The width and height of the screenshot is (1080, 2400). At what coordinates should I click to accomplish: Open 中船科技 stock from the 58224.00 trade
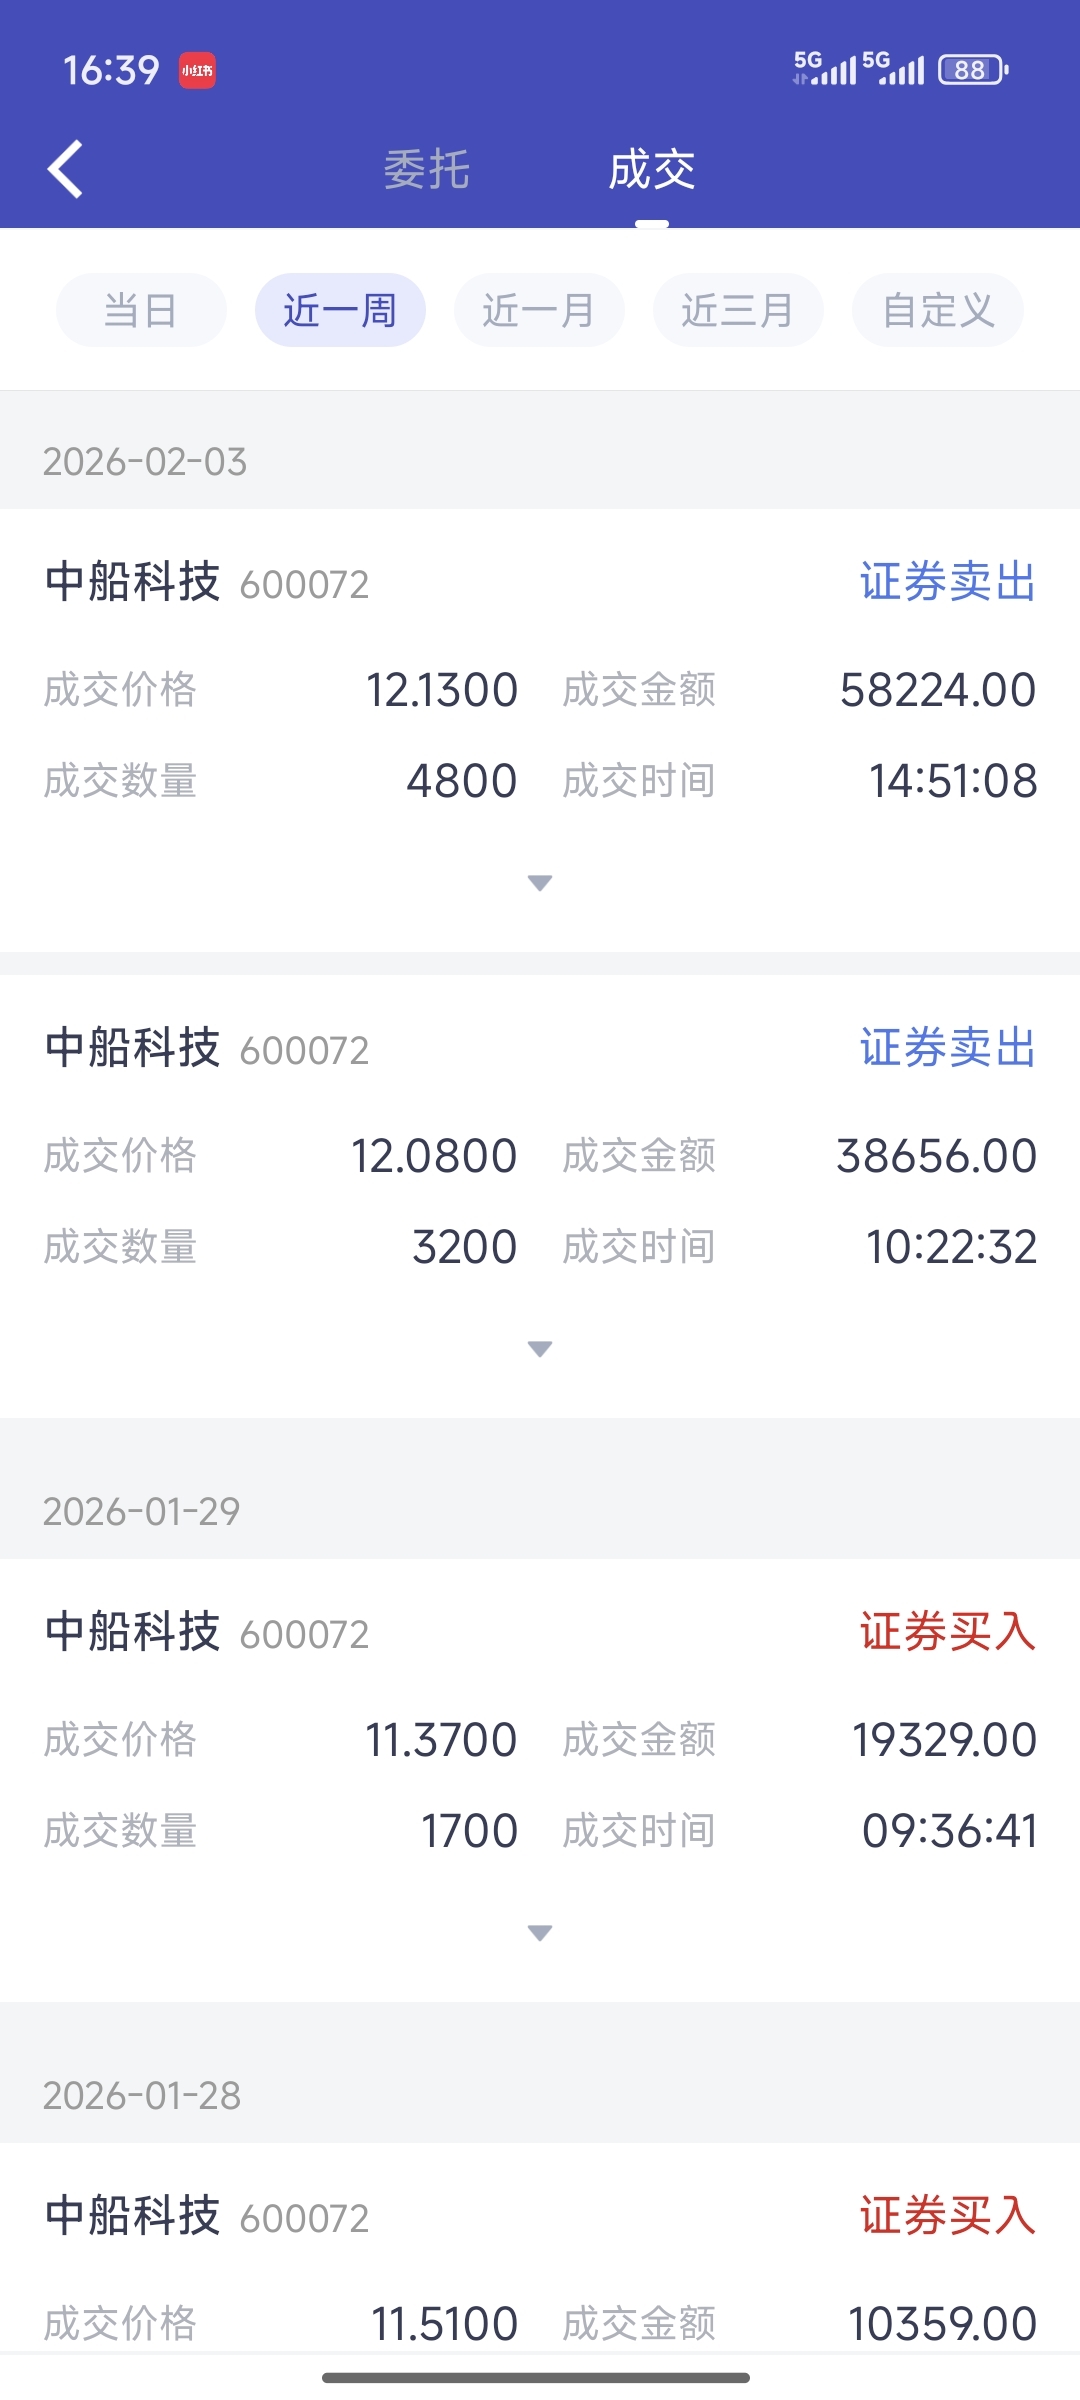[x=133, y=582]
